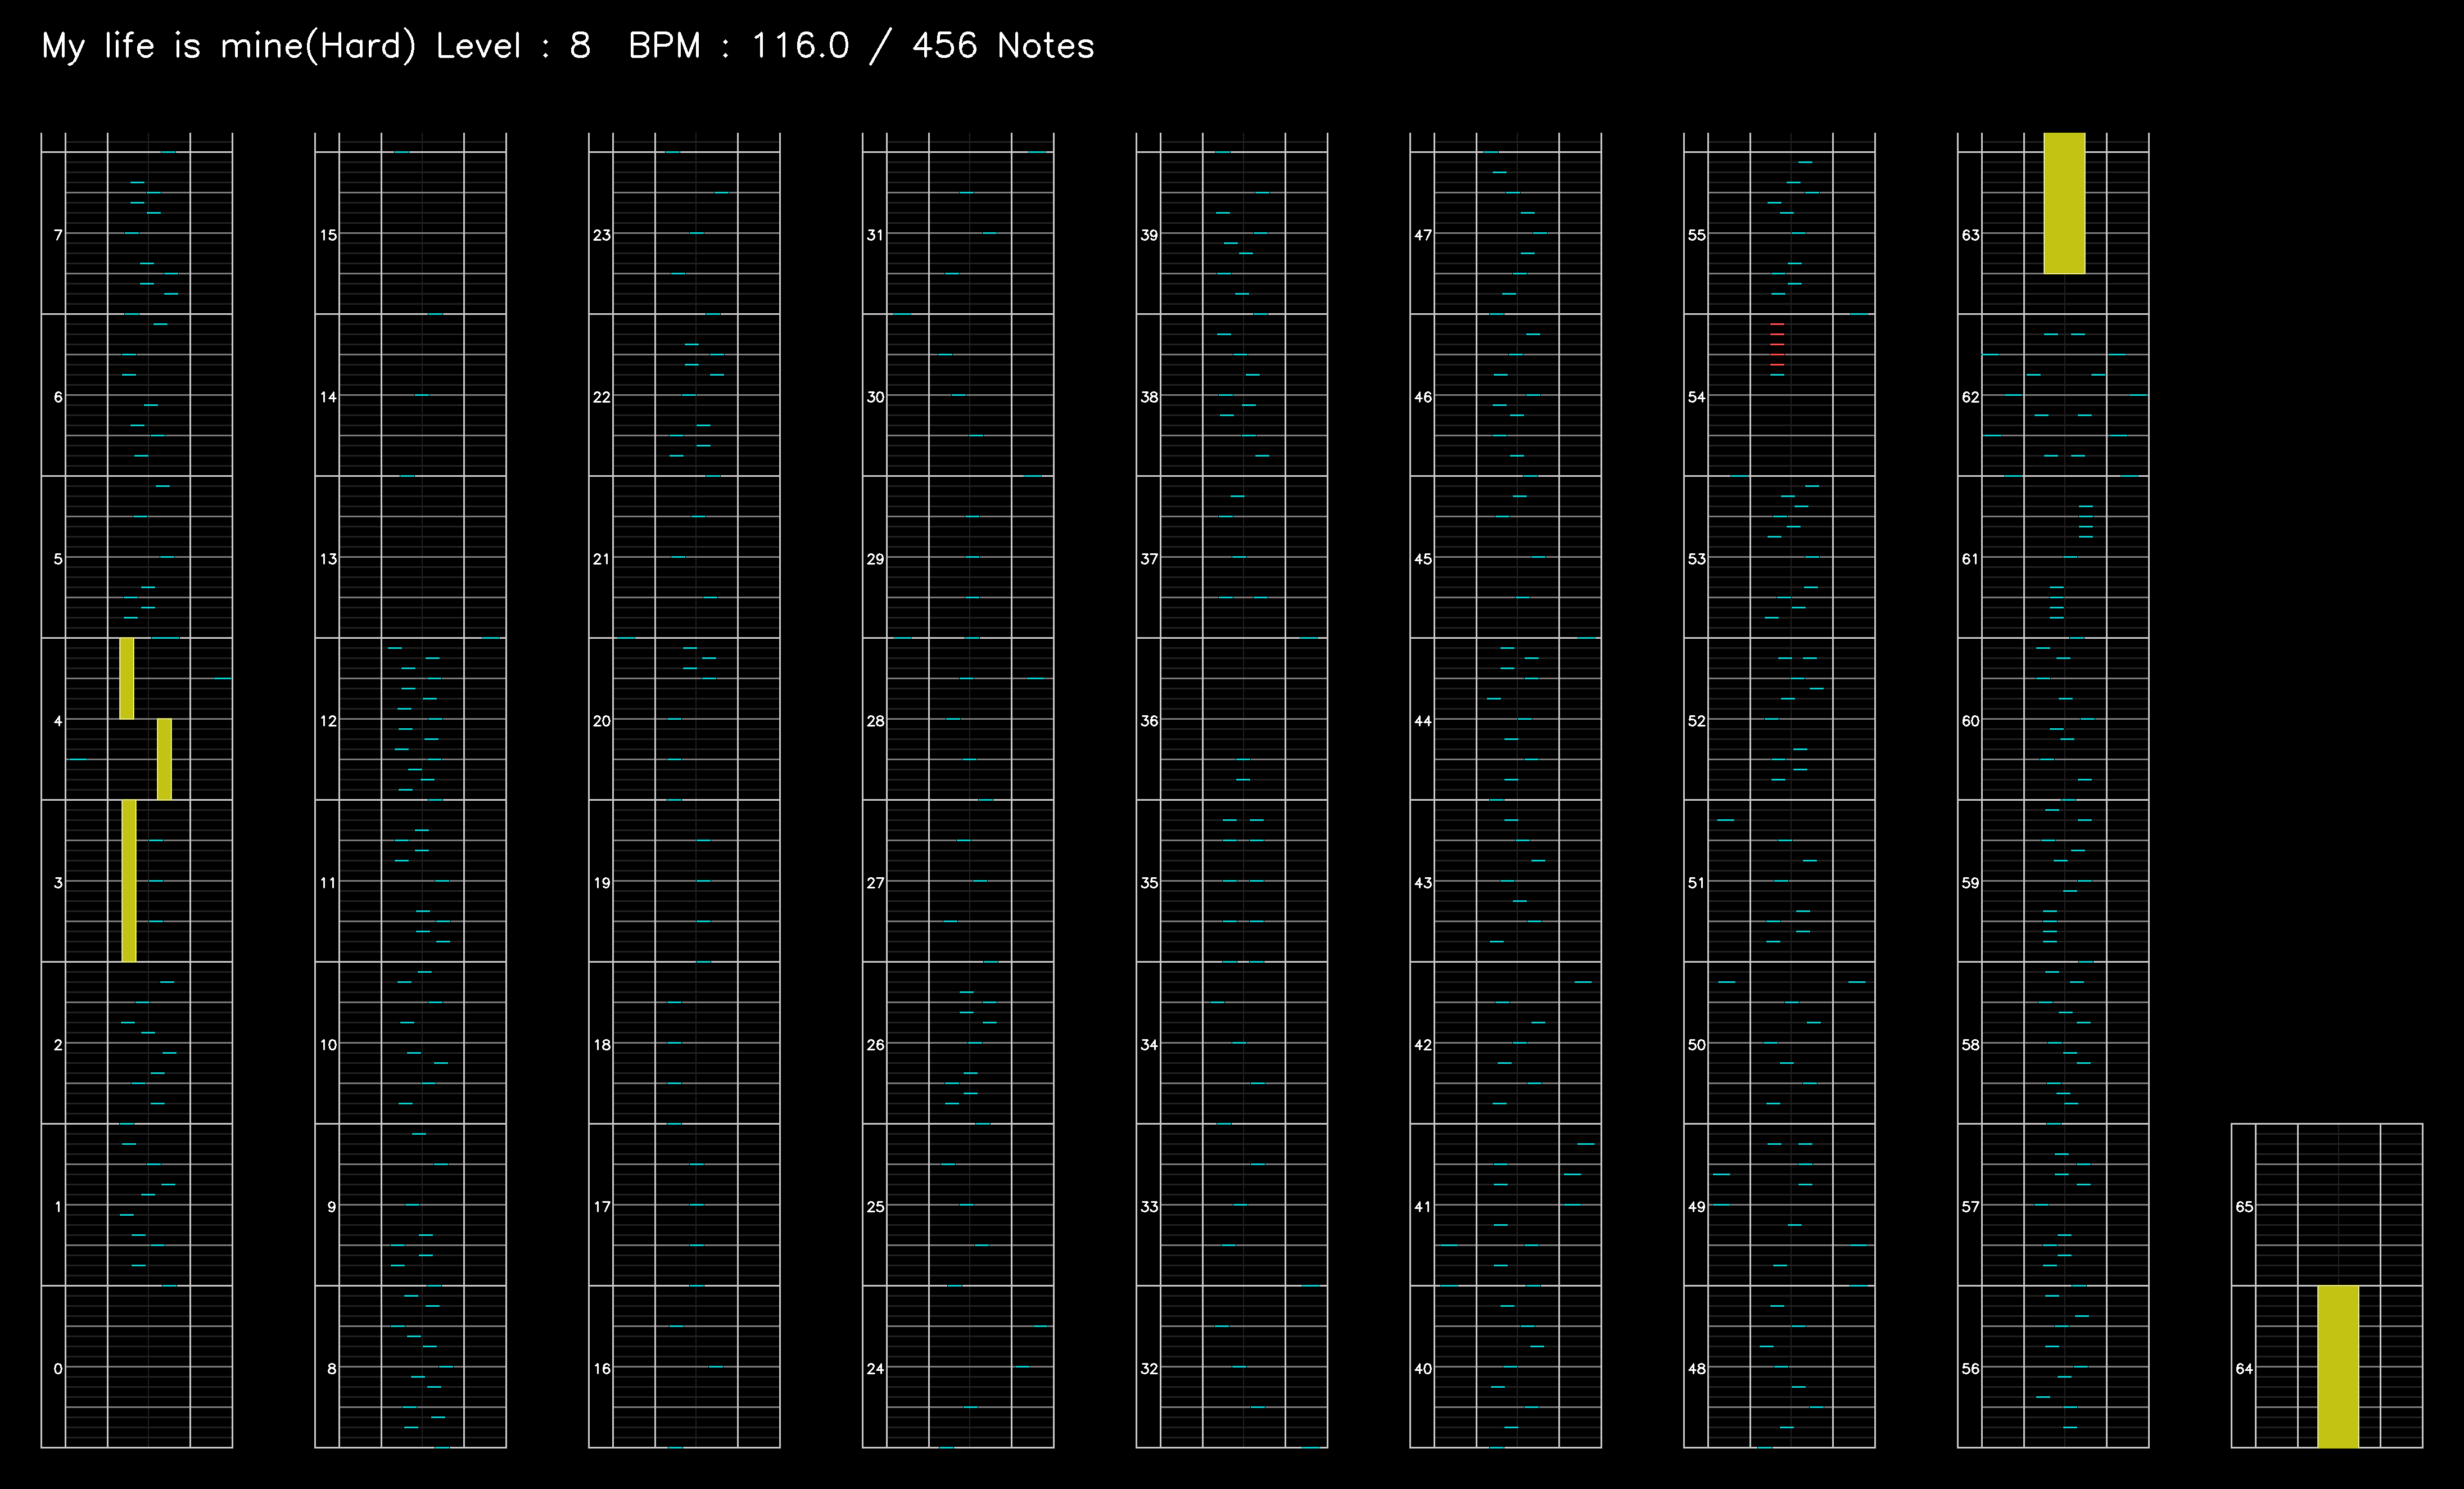Click measure number 54 label

[1697, 397]
